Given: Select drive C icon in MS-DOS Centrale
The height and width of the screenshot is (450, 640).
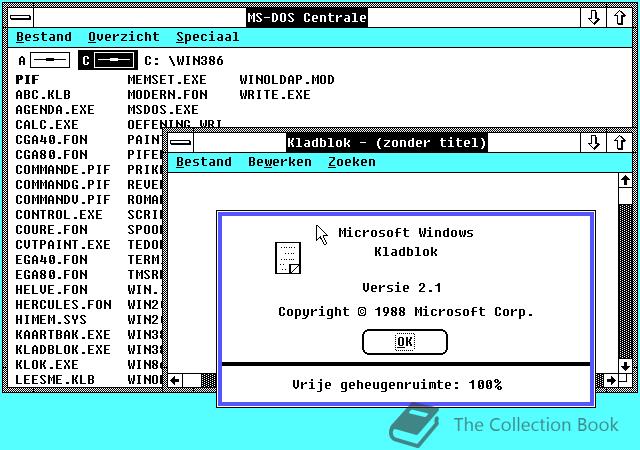Looking at the screenshot, I should coord(108,60).
